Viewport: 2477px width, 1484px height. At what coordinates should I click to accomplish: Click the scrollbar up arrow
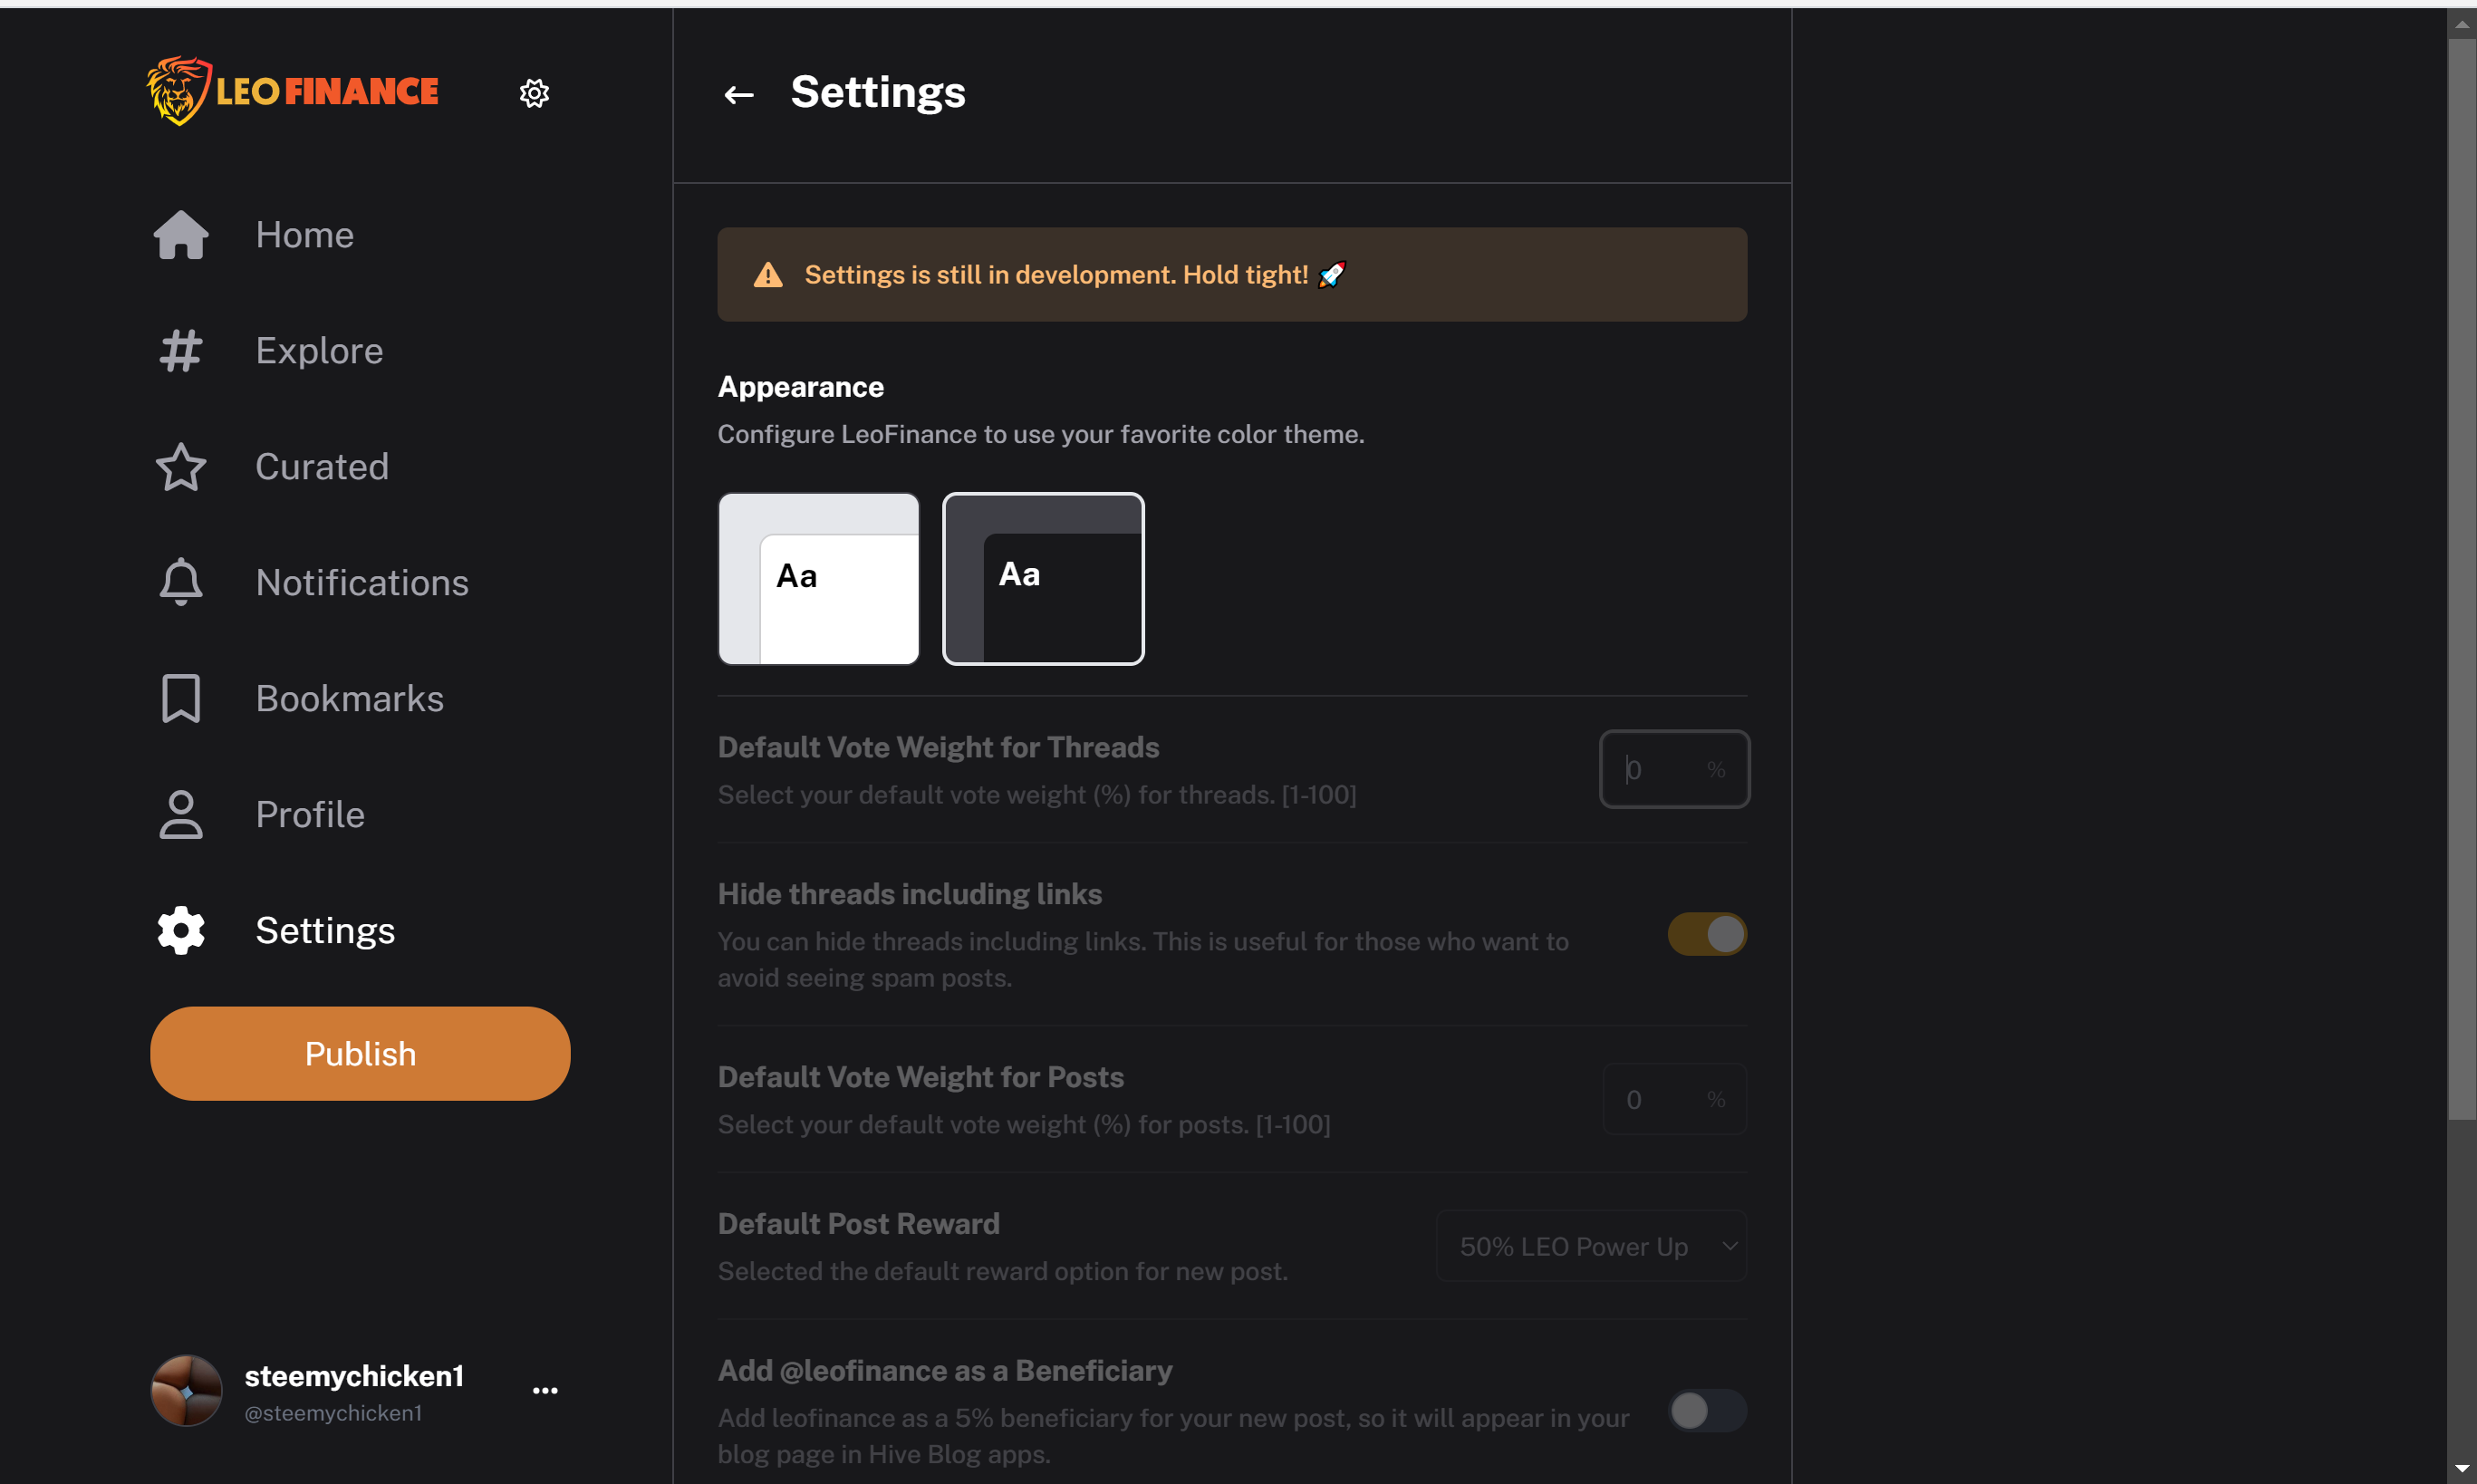click(x=2461, y=25)
